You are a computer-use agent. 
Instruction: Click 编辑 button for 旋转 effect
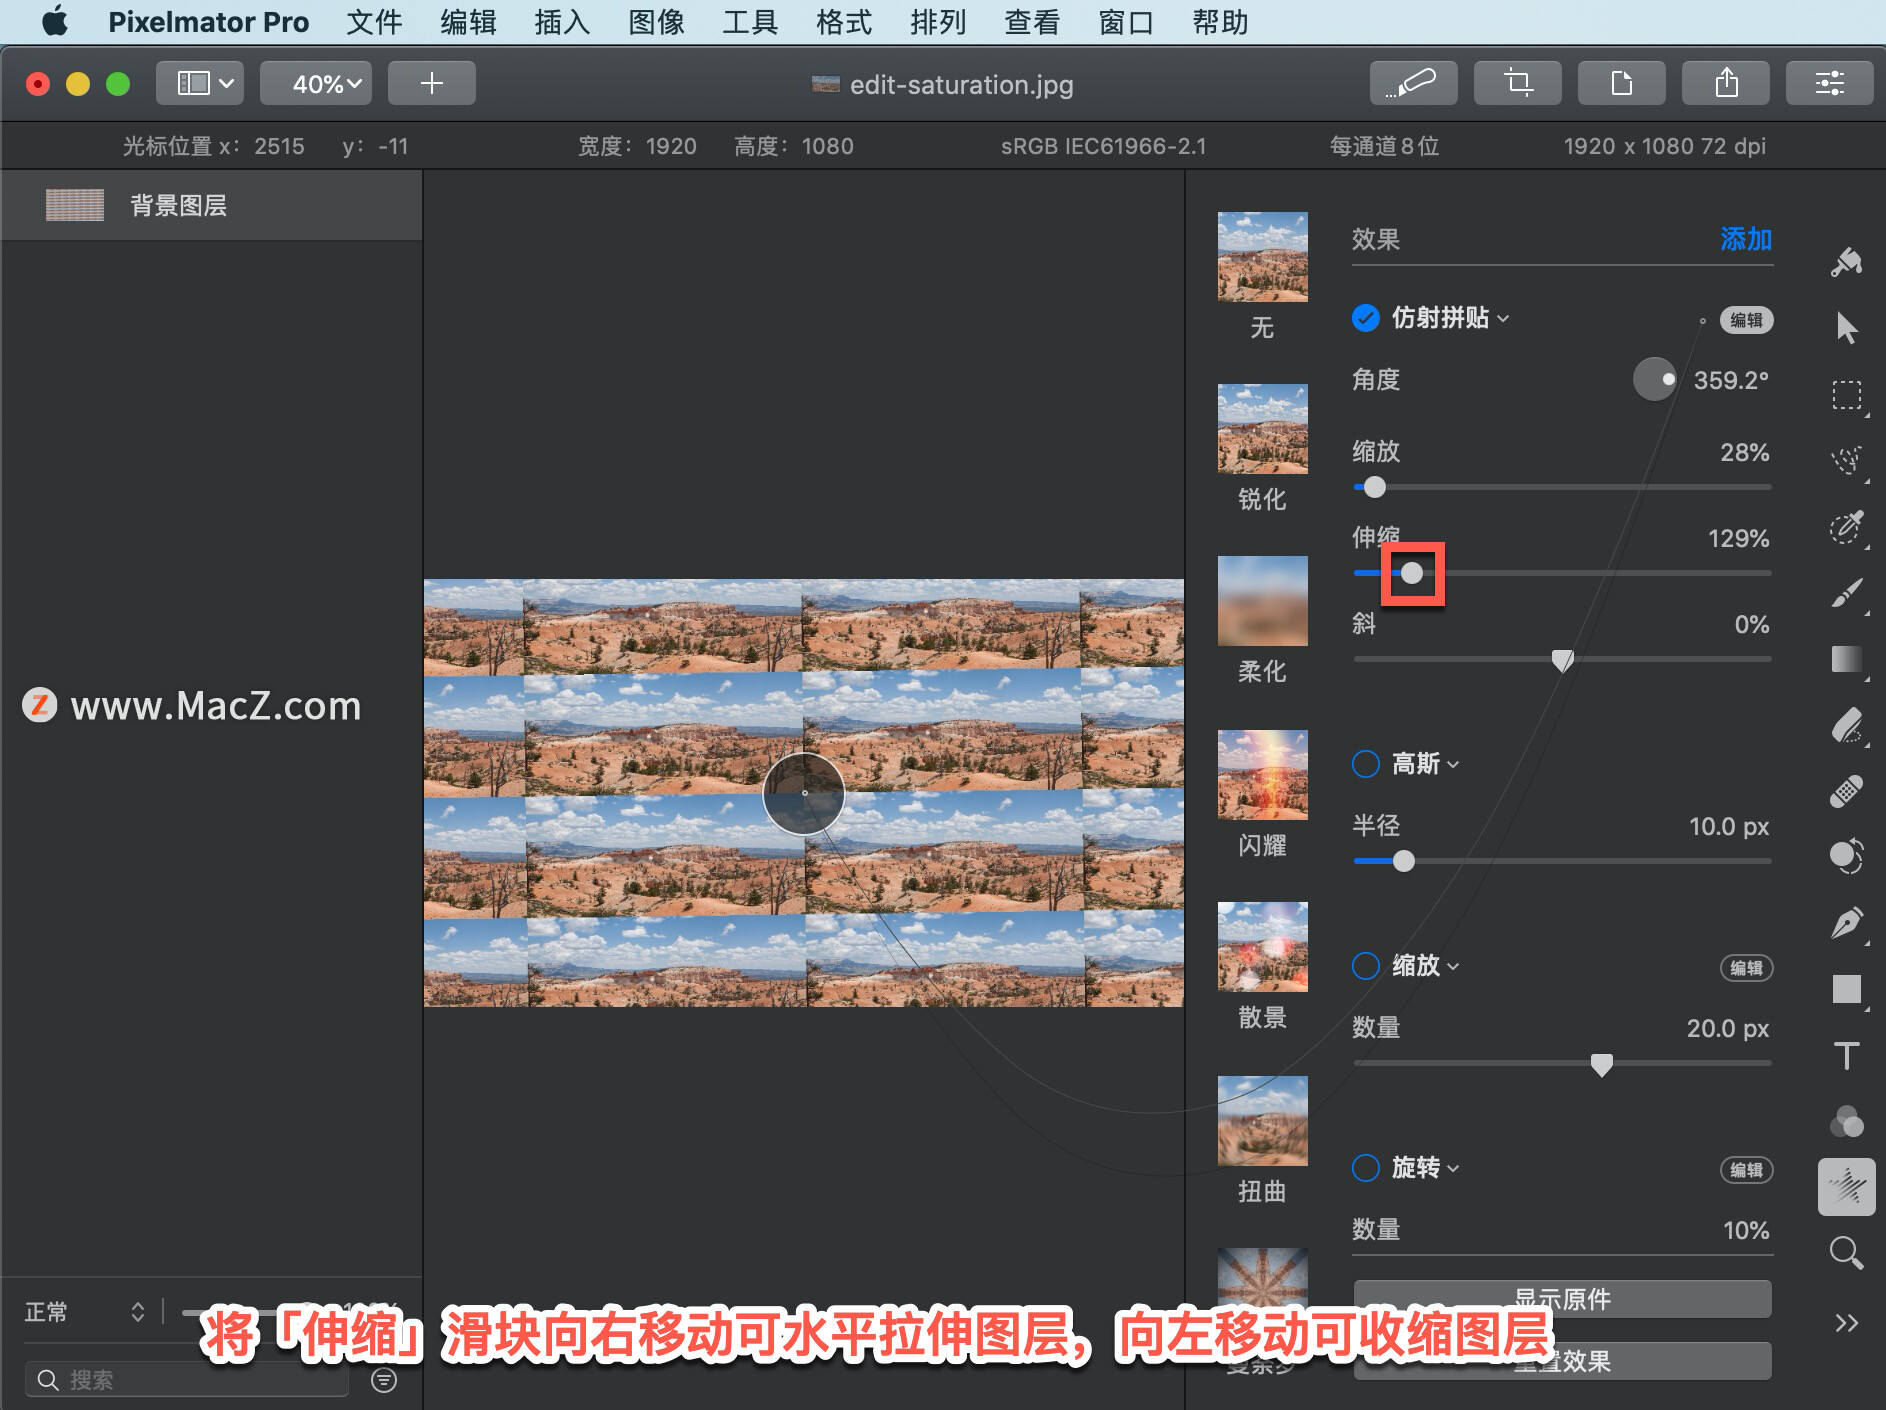click(x=1746, y=1170)
